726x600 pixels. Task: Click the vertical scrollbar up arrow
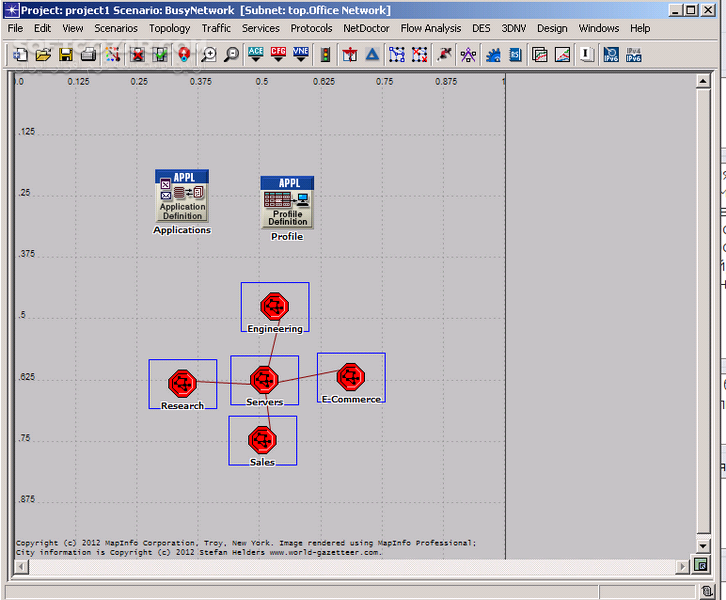click(x=703, y=81)
